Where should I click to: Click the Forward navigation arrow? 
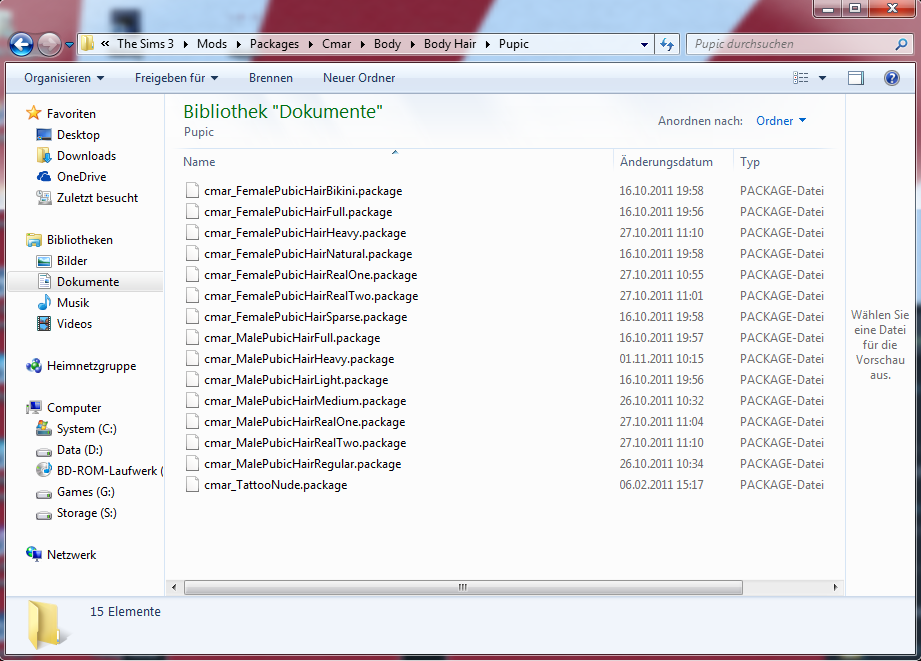click(x=49, y=44)
